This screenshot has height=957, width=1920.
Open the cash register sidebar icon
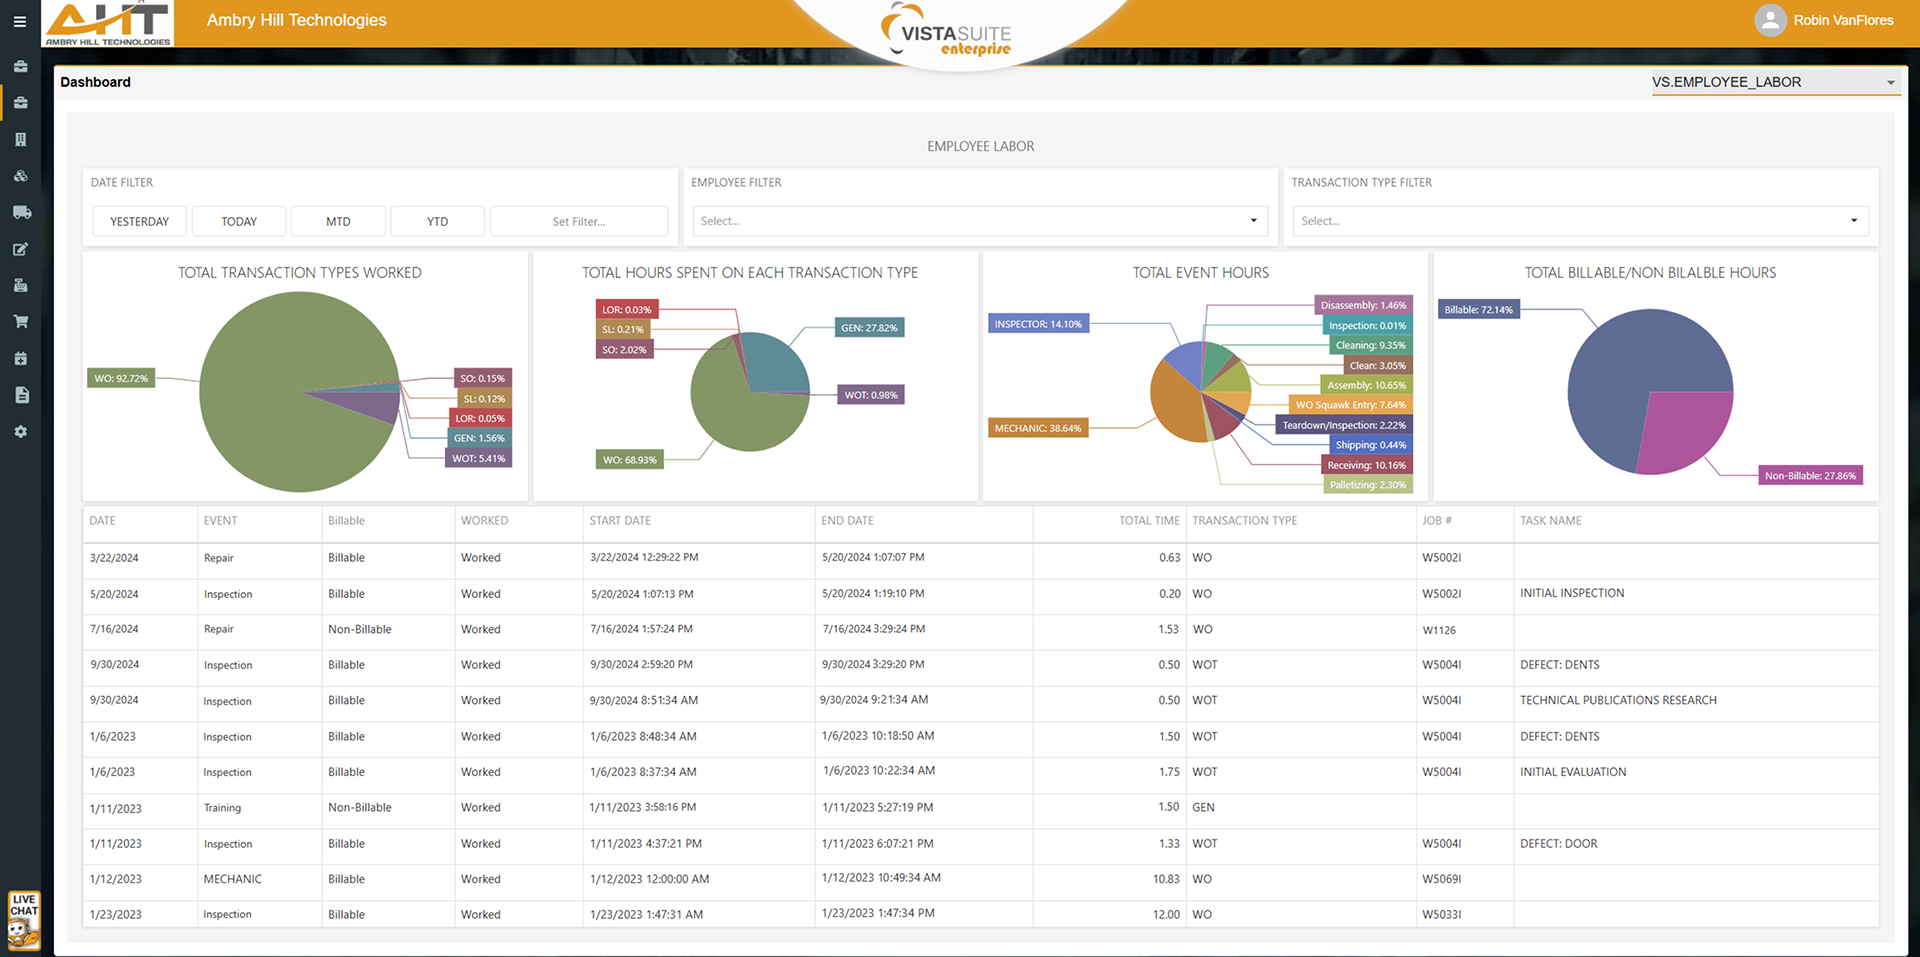tap(20, 285)
